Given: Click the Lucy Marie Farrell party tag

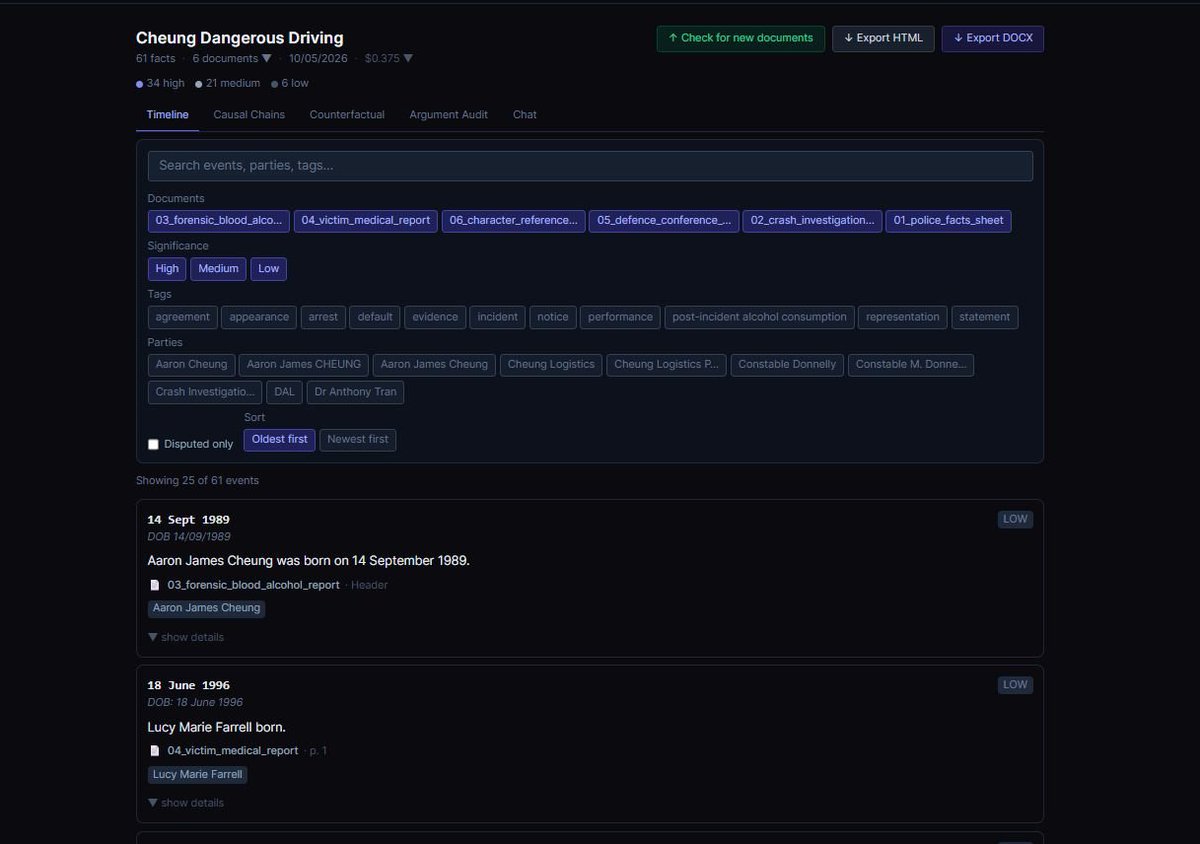Looking at the screenshot, I should pyautogui.click(x=198, y=774).
